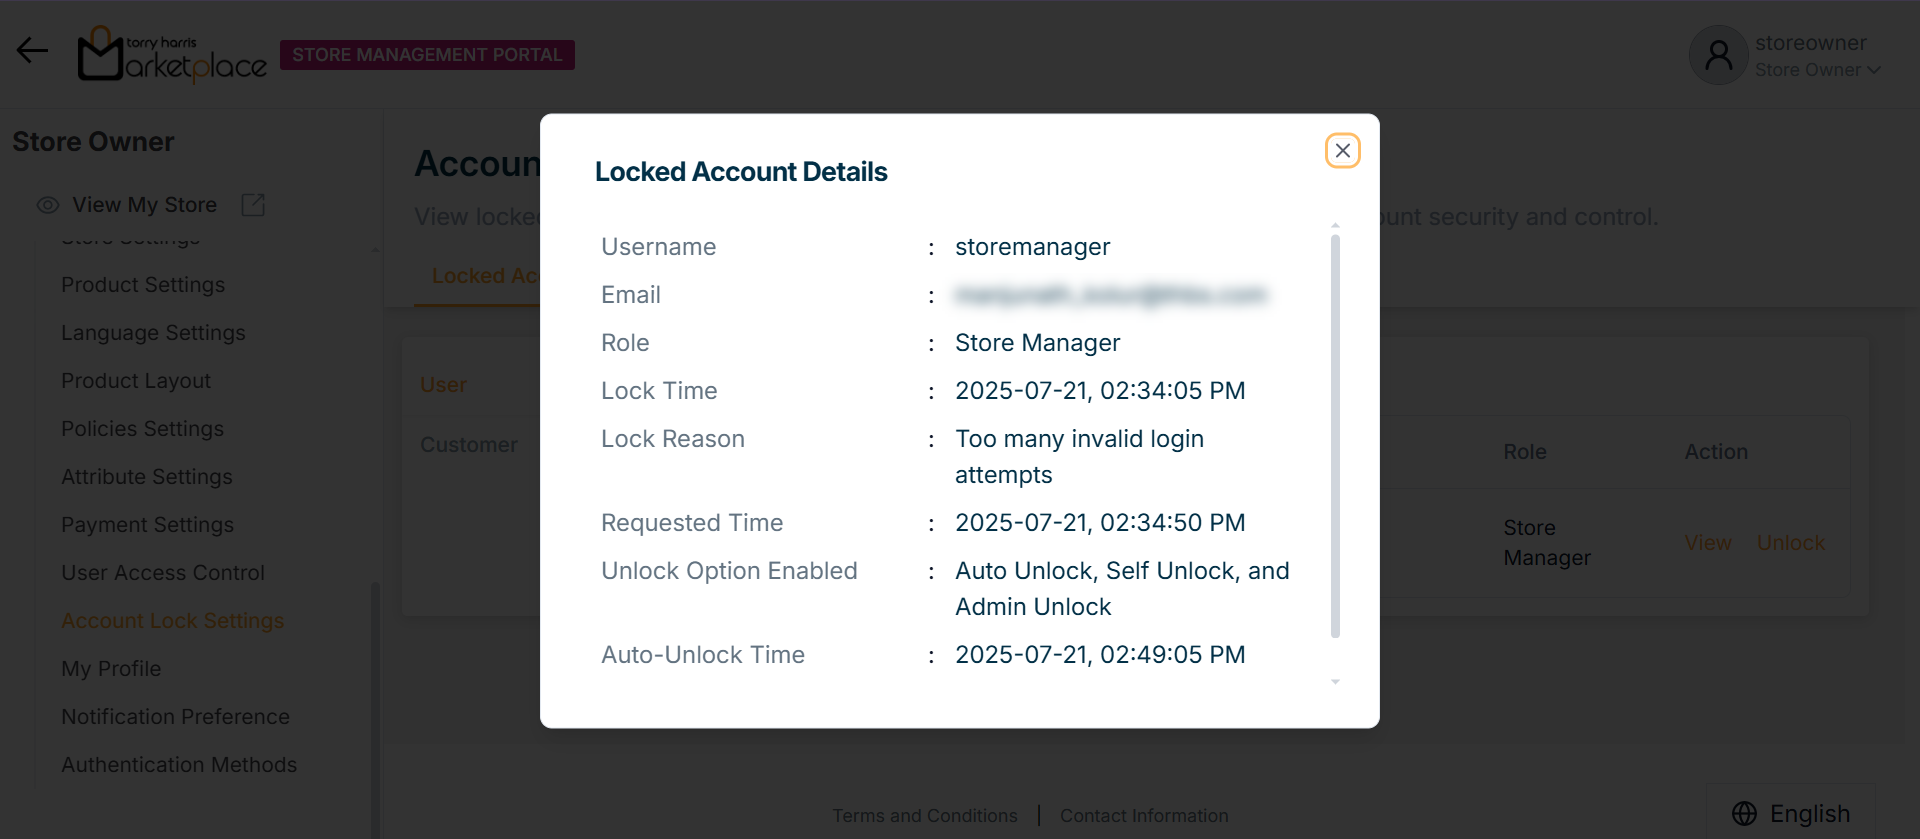Image resolution: width=1920 pixels, height=839 pixels.
Task: Open User Access Control menu item
Action: click(163, 573)
